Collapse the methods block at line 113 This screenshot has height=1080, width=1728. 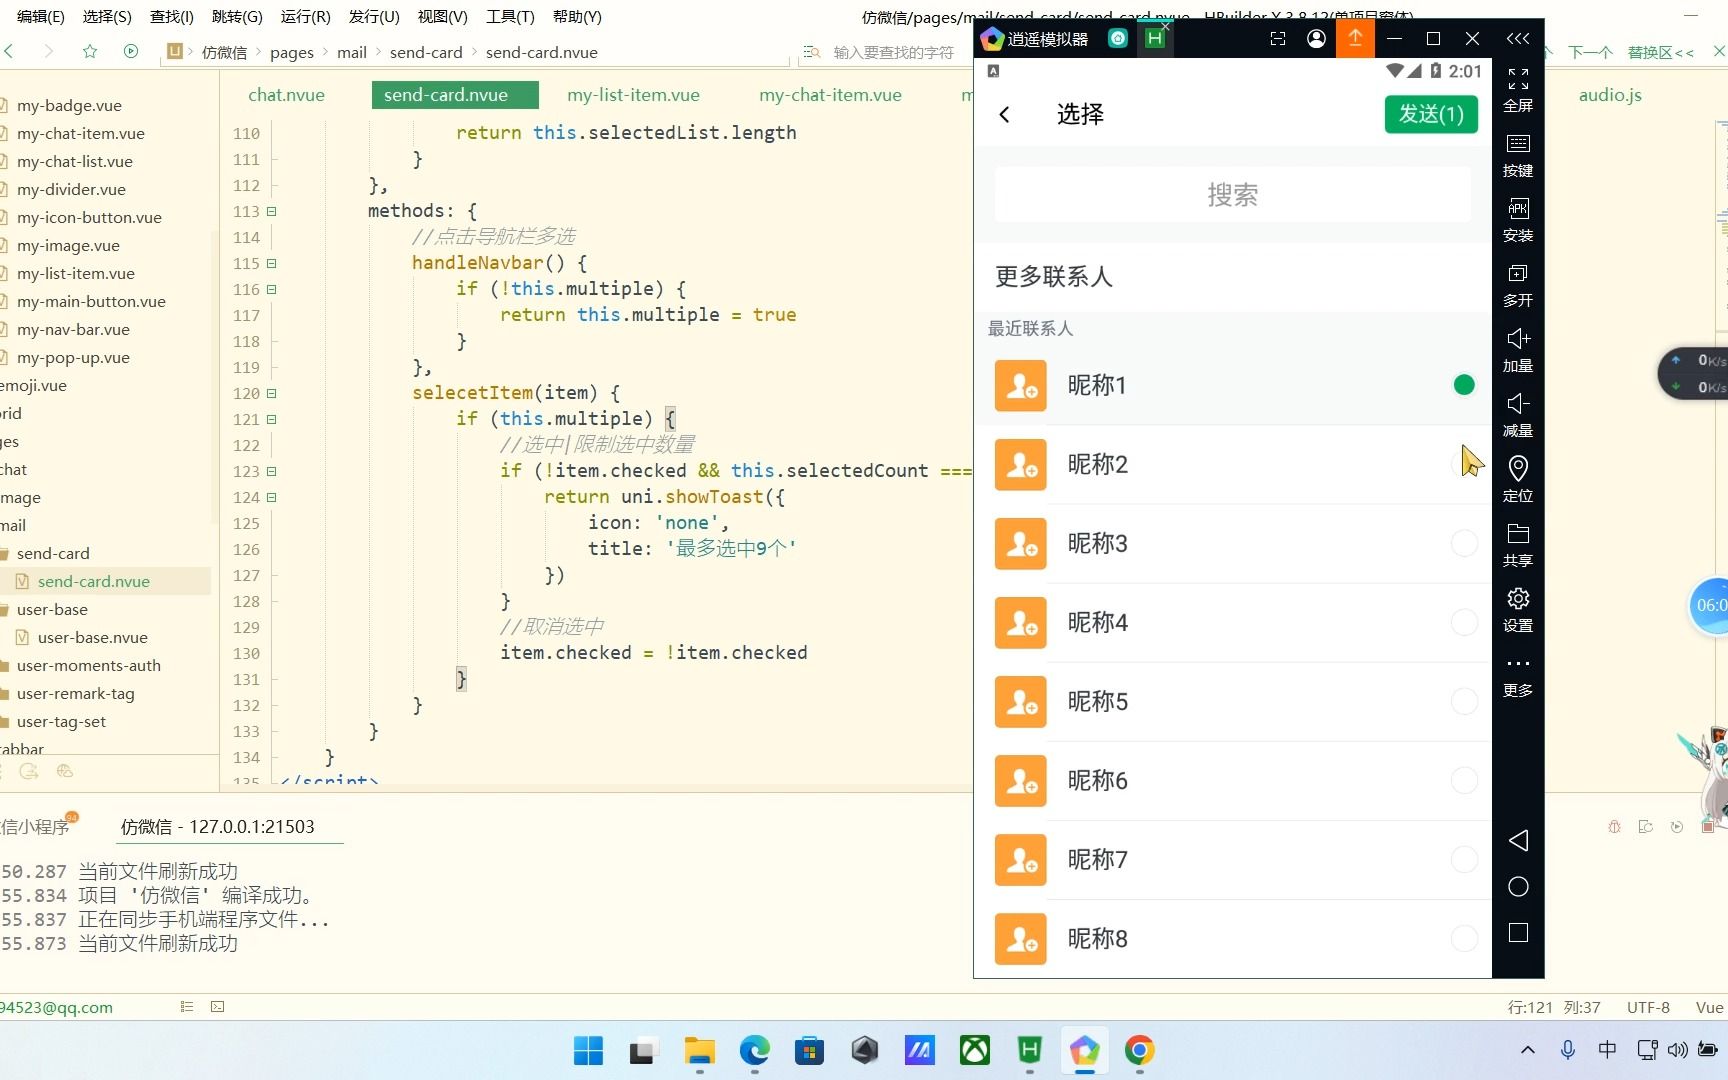[x=271, y=211]
